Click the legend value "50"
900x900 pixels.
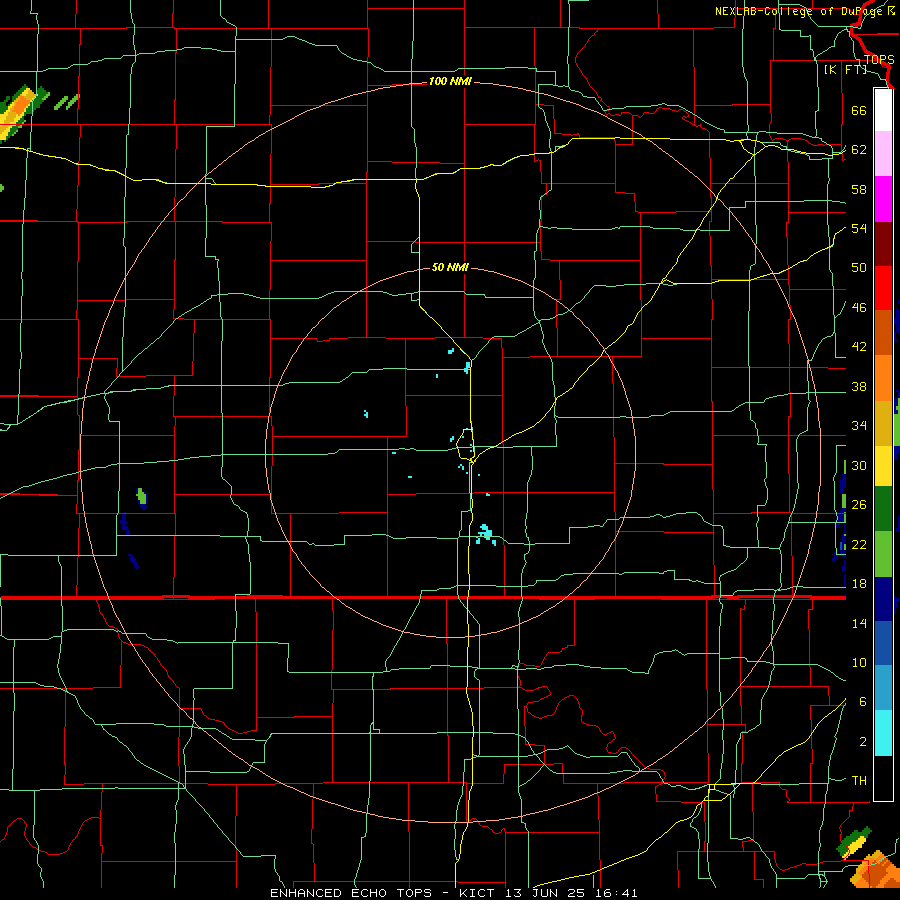pos(859,267)
